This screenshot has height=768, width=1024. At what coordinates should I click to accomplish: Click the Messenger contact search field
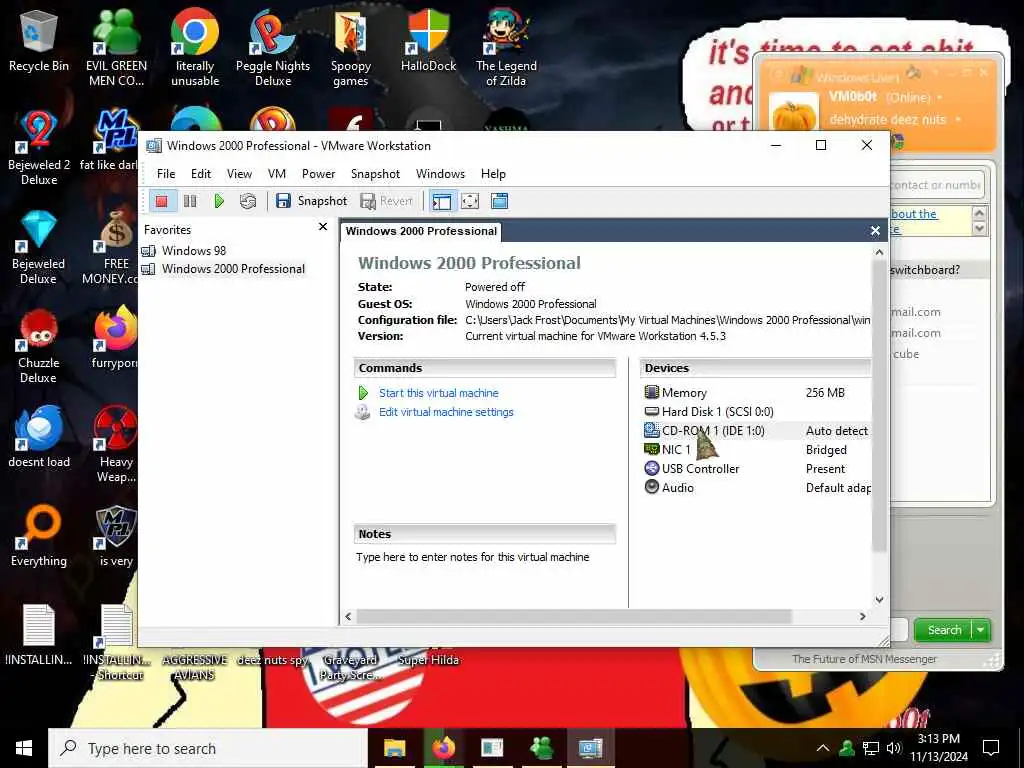tap(936, 185)
